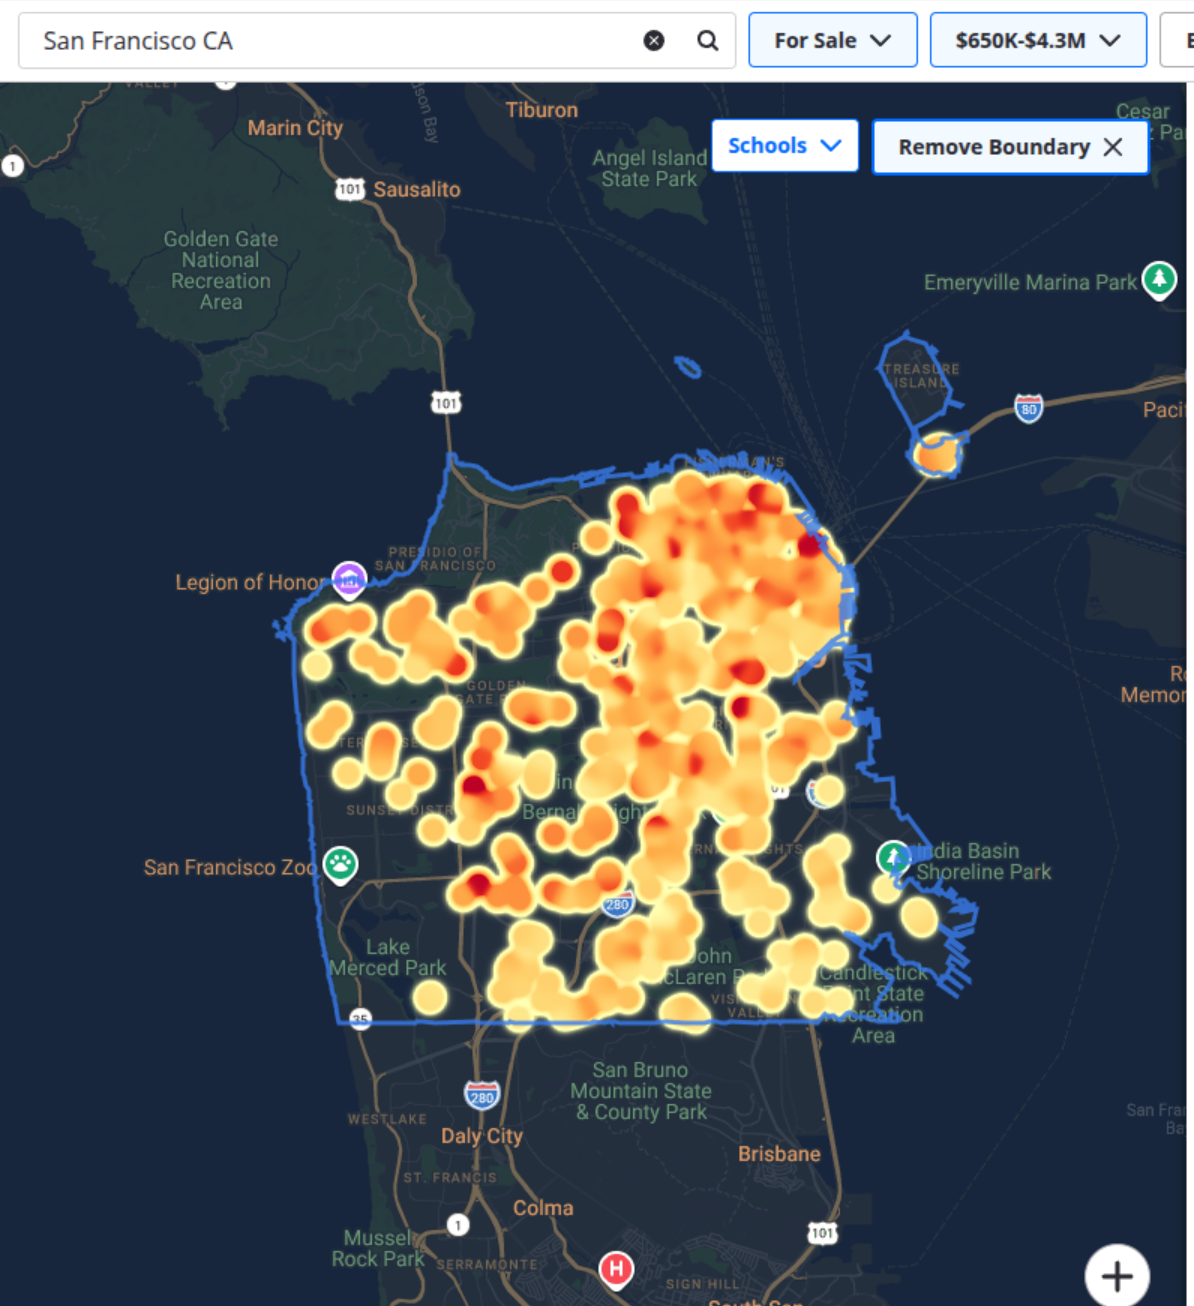Image resolution: width=1194 pixels, height=1306 pixels.
Task: Open the For Sale filter dropdown
Action: click(832, 39)
